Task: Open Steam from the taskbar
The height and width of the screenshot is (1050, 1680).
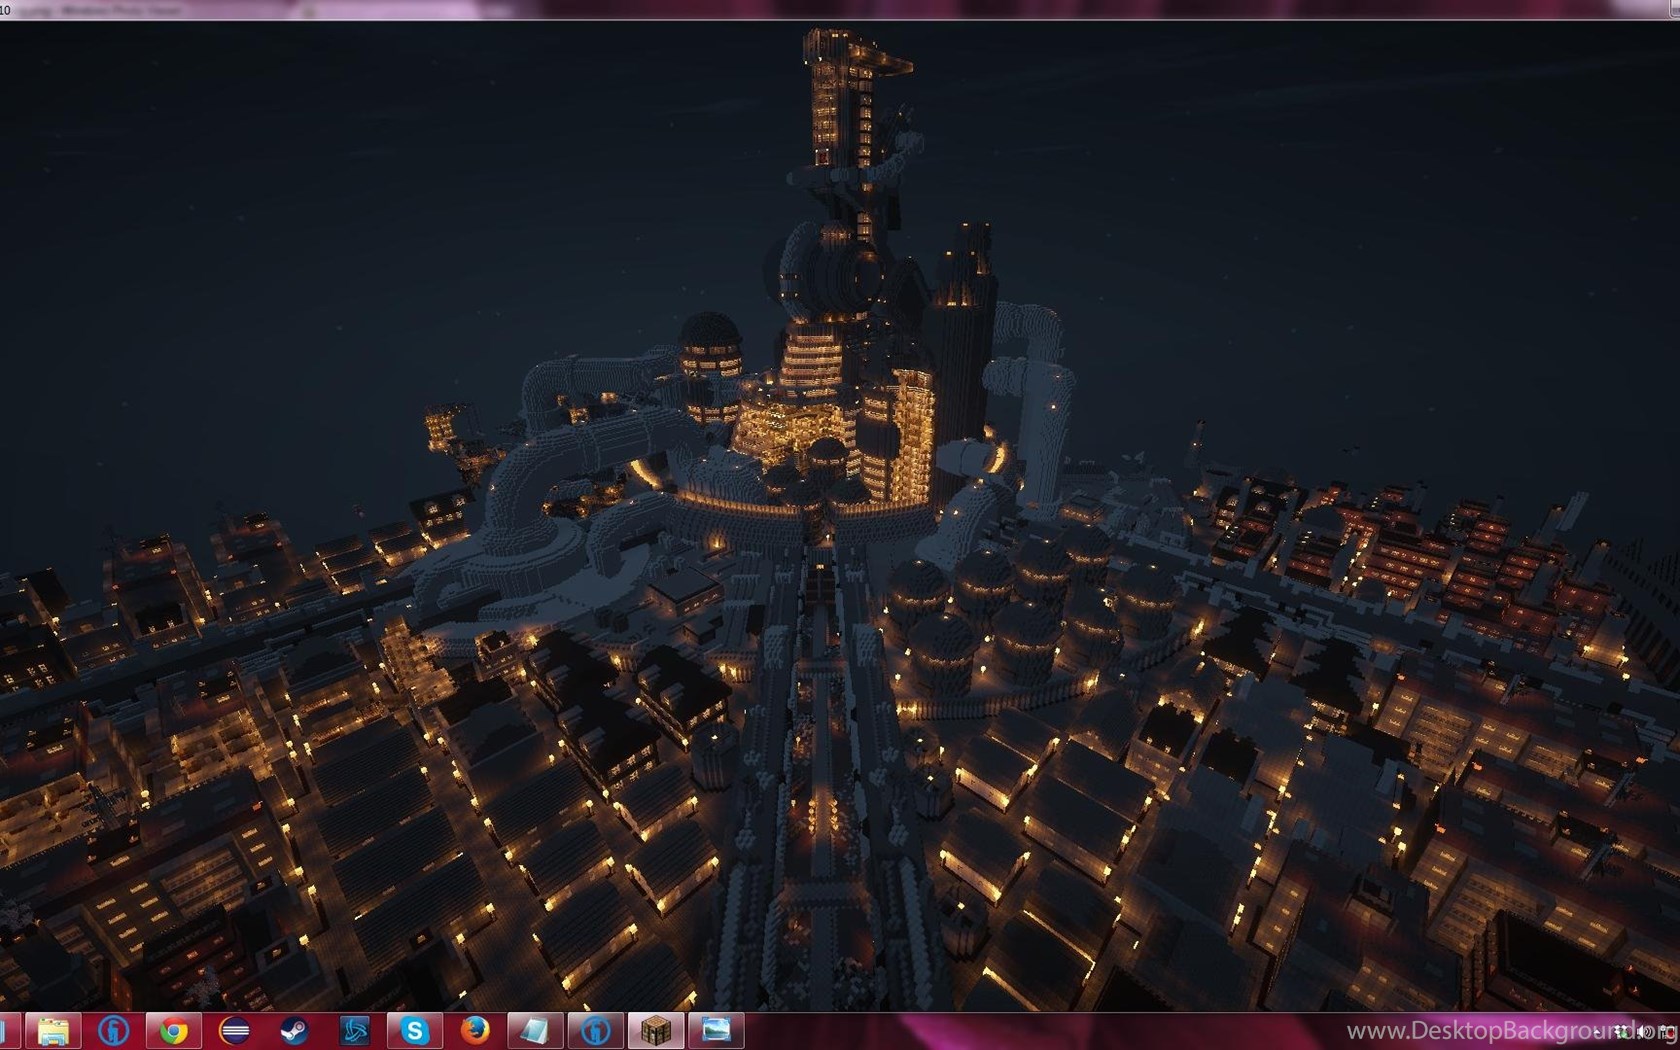Action: point(294,1030)
